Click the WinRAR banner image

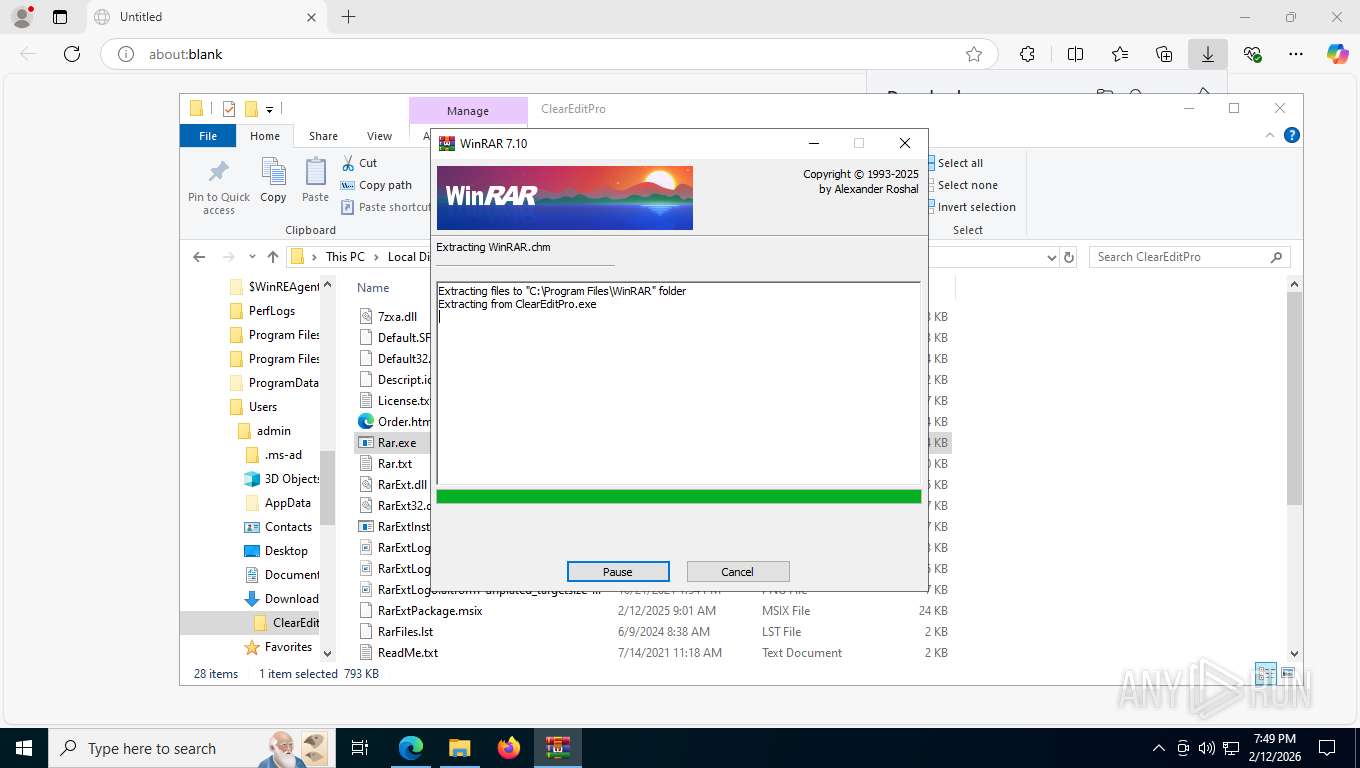pyautogui.click(x=565, y=198)
